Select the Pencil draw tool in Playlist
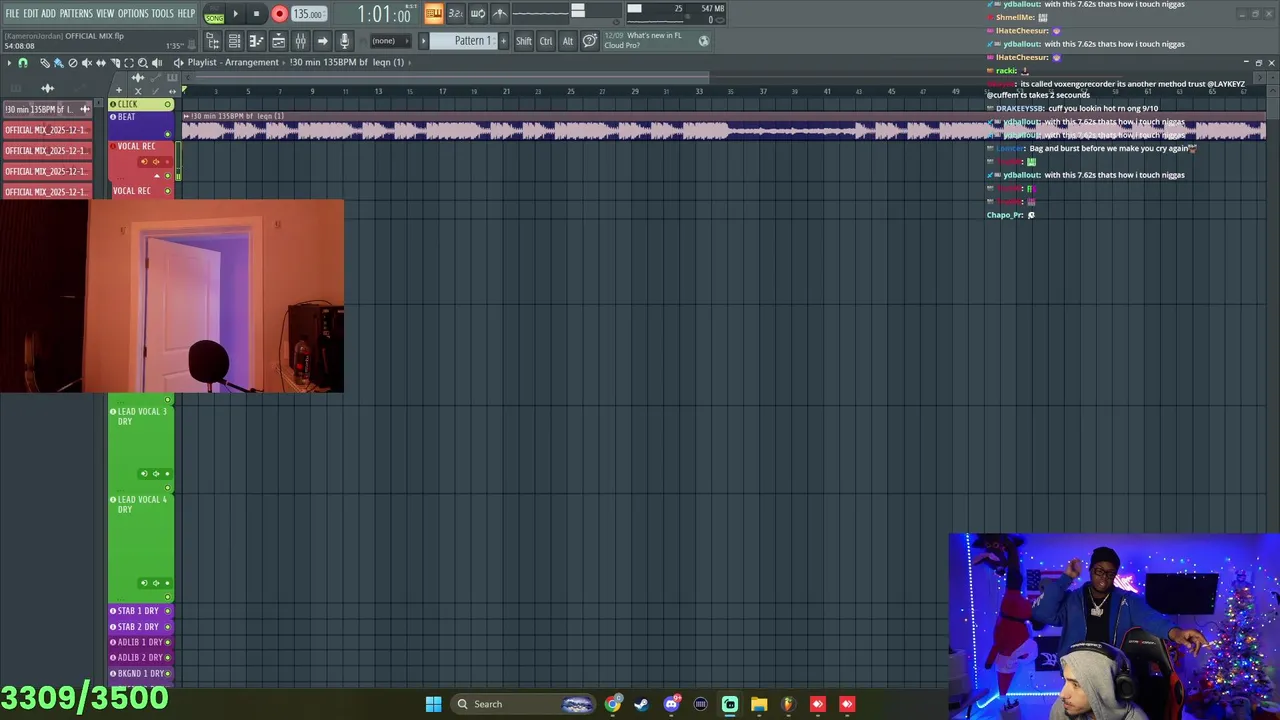Viewport: 1280px width, 720px height. (44, 62)
